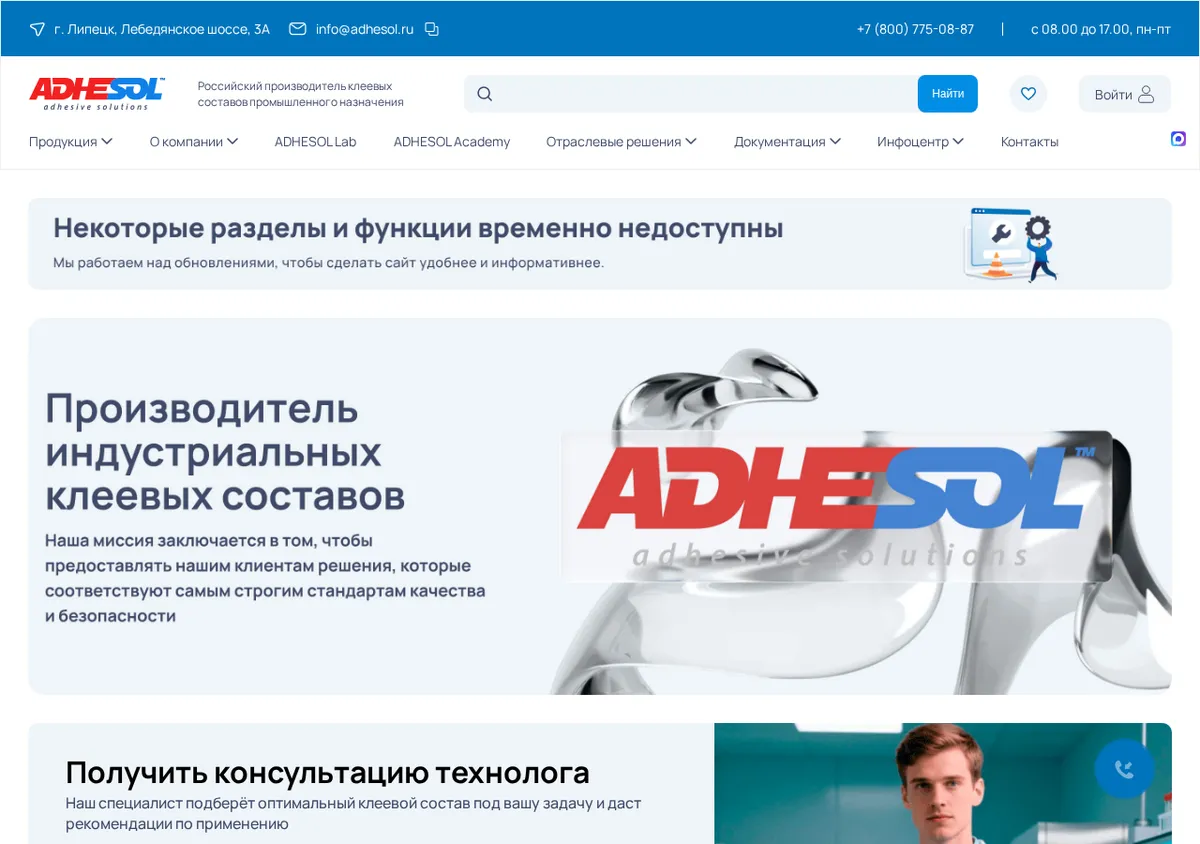Open ADHESOL Academy menu item
Screen dimensions: 1200x844
click(451, 142)
